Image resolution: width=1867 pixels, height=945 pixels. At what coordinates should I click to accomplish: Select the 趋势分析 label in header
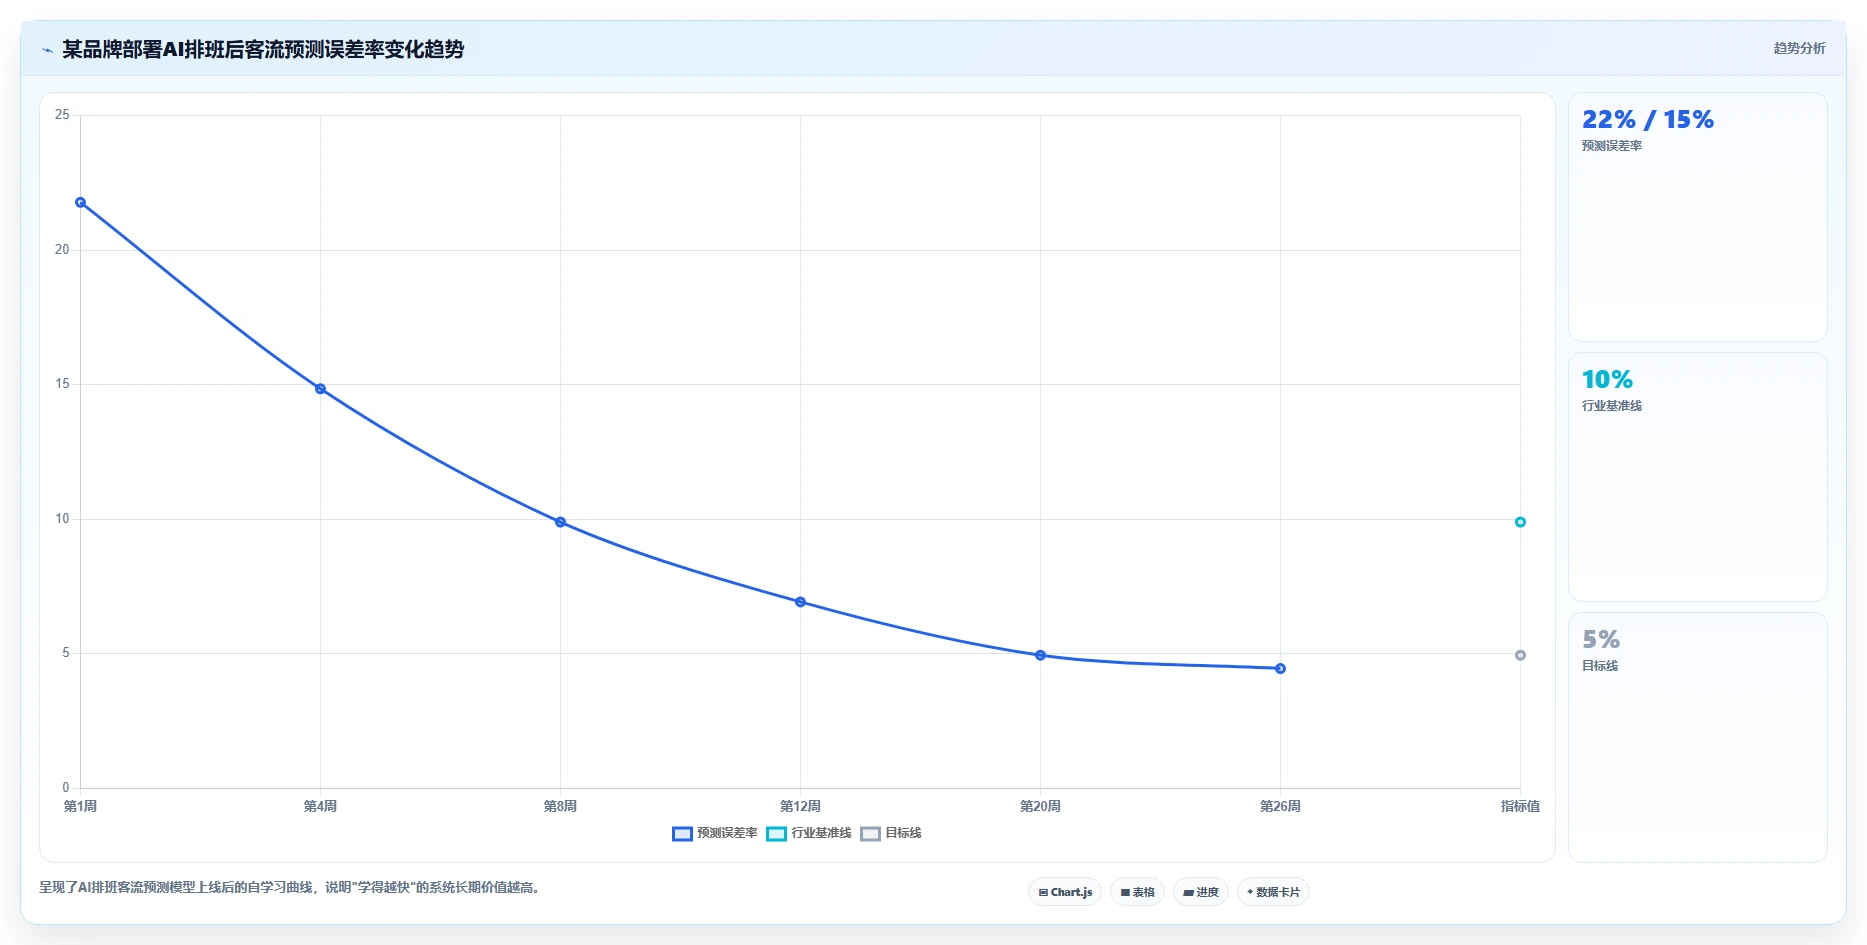click(x=1799, y=48)
